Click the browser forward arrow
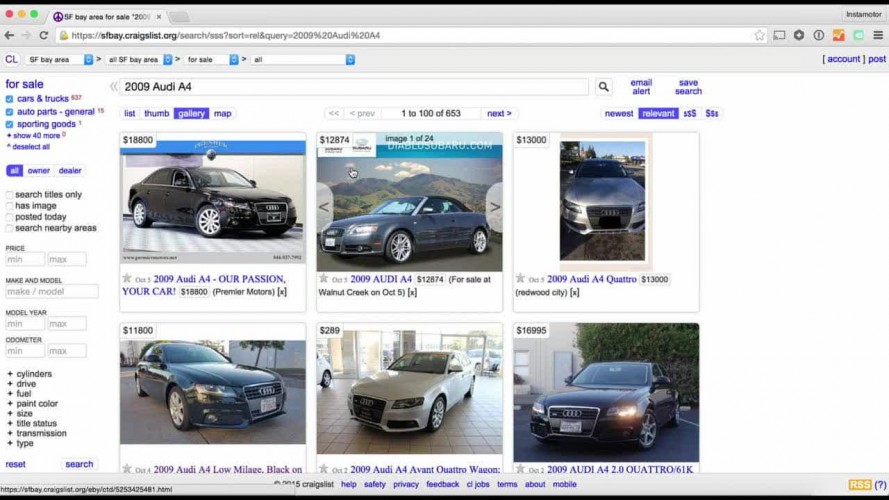 (x=26, y=35)
